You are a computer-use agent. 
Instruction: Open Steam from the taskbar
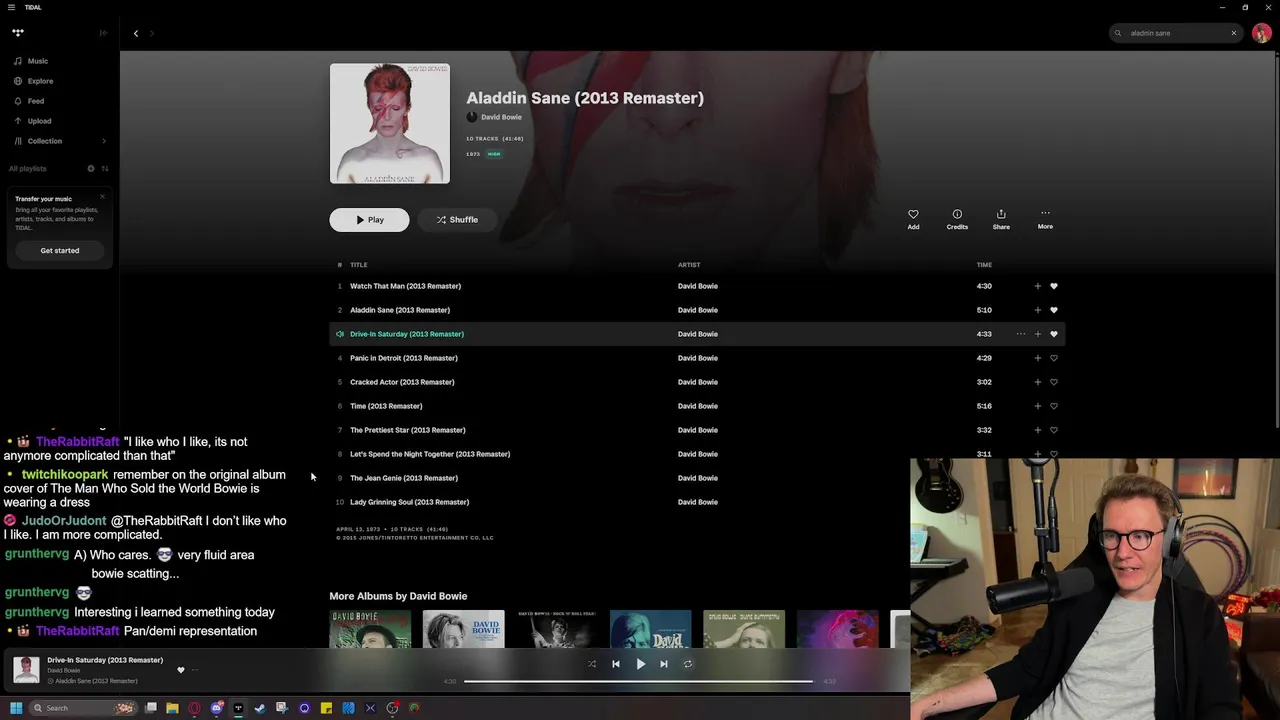(x=260, y=708)
